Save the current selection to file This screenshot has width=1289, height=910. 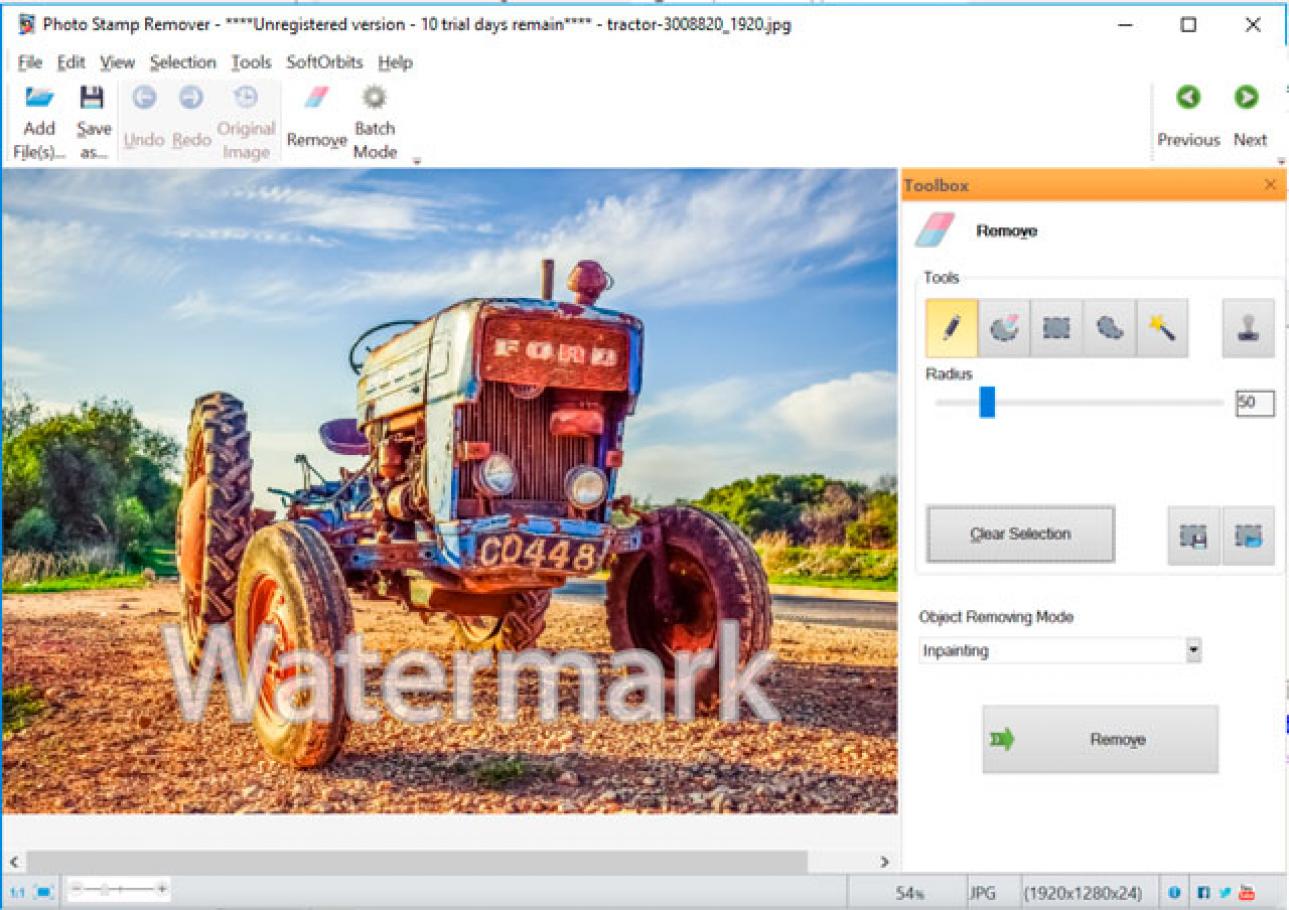click(x=1192, y=534)
